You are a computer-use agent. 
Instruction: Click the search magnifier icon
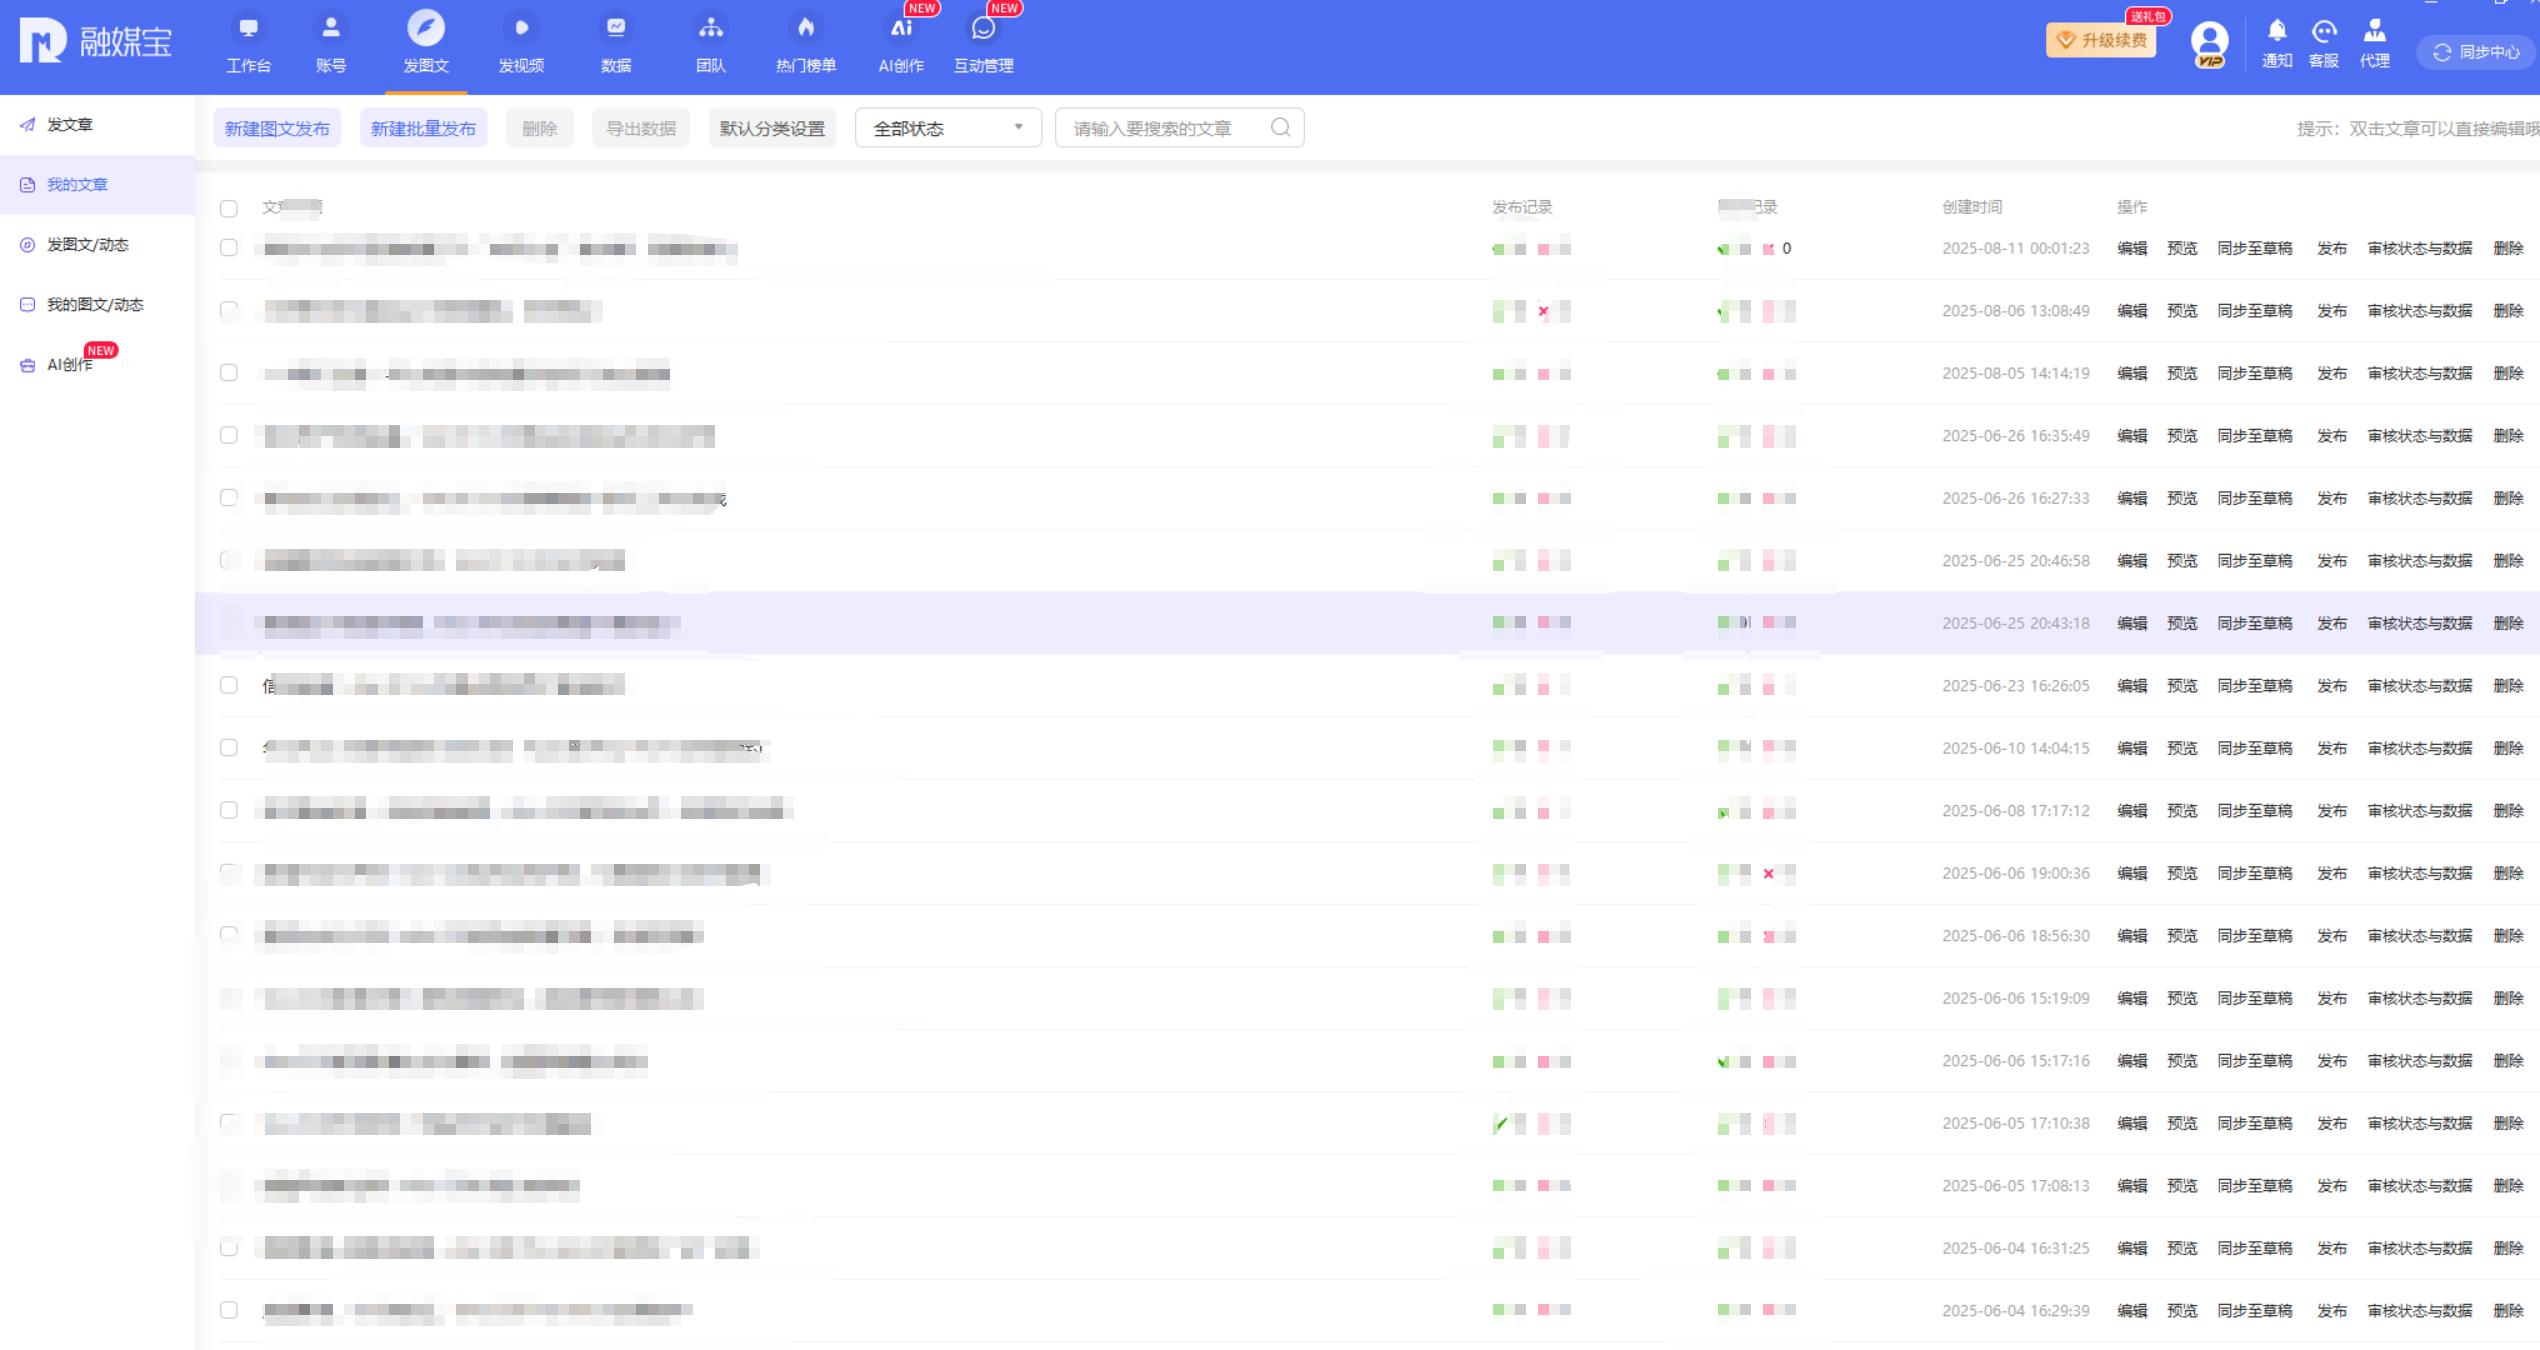click(x=1280, y=128)
